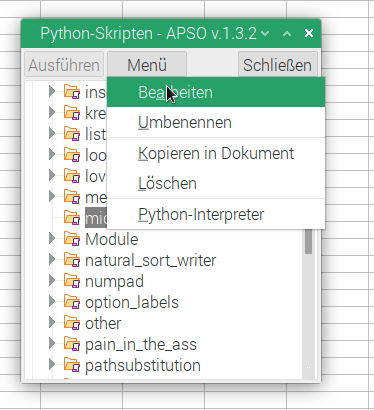Click folder icon next to lov
374x410 pixels.
72,176
